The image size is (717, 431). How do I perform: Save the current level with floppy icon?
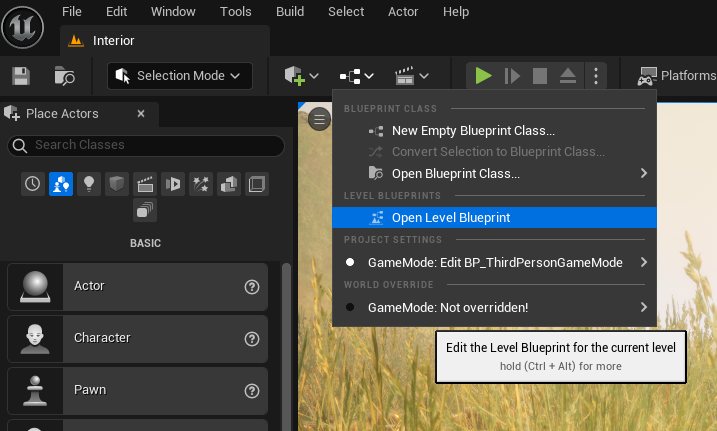[21, 76]
